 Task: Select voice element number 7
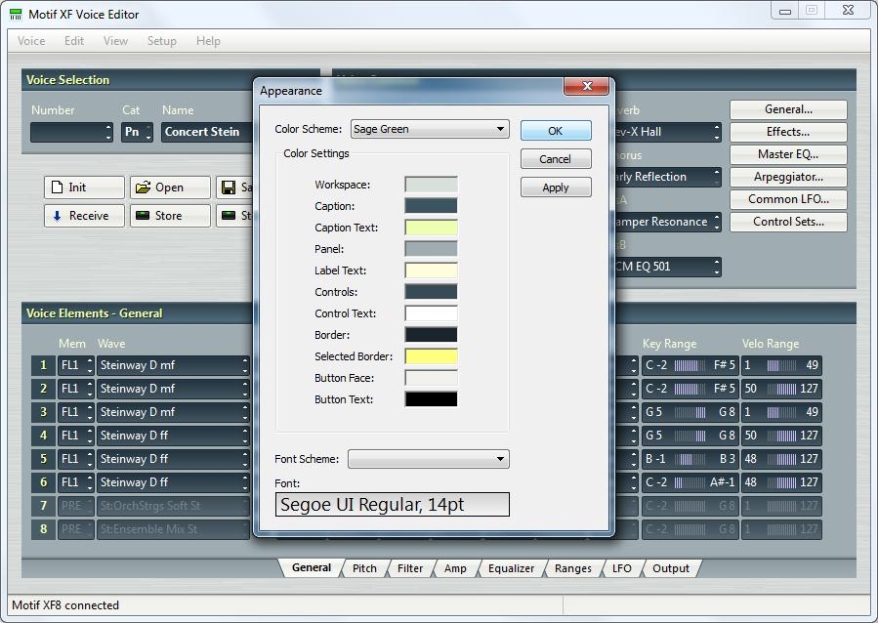43,506
